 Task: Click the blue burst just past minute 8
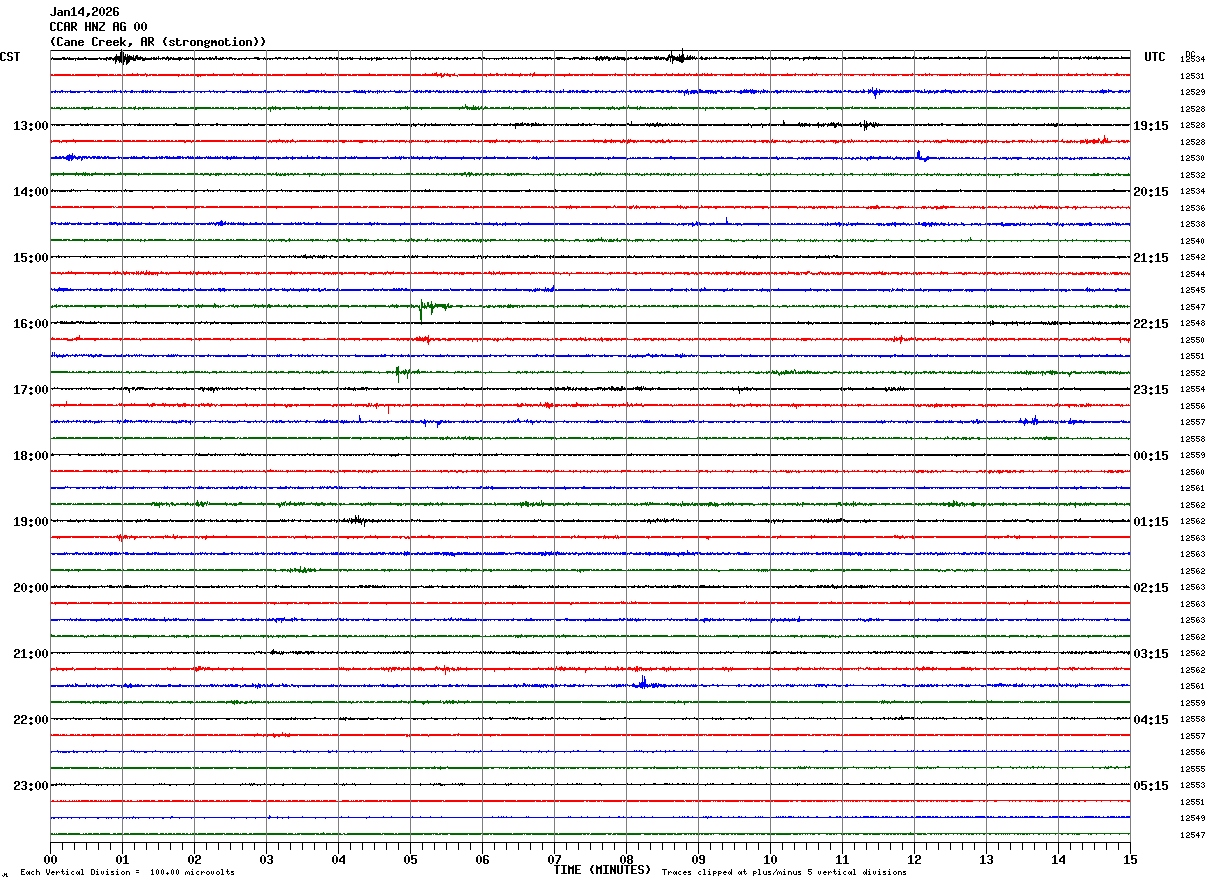pos(643,683)
